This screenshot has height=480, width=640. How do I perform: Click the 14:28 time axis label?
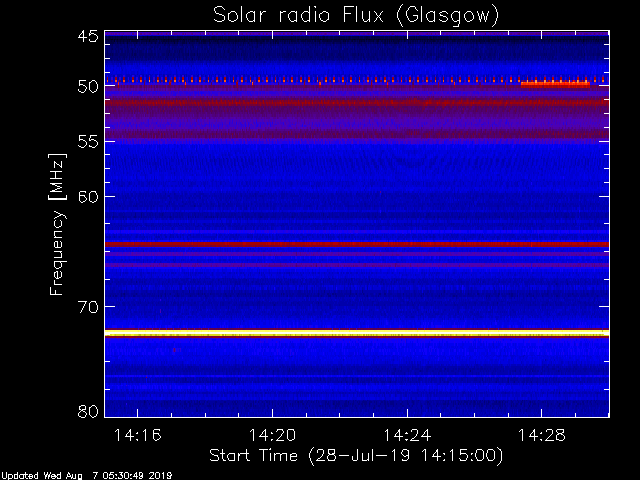point(542,435)
